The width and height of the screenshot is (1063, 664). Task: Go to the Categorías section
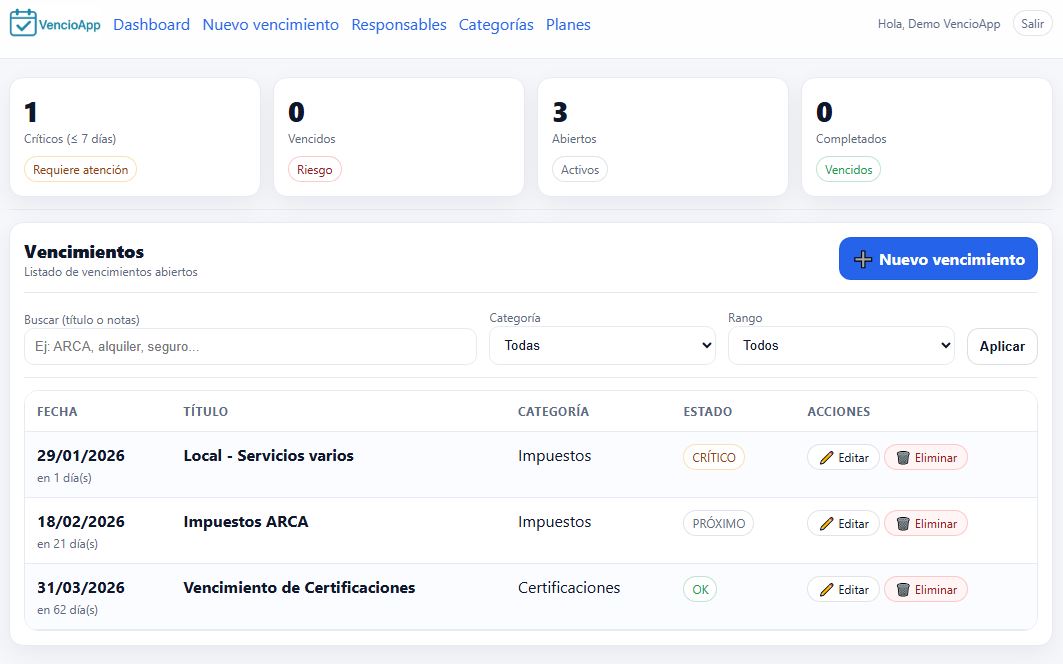pos(496,24)
